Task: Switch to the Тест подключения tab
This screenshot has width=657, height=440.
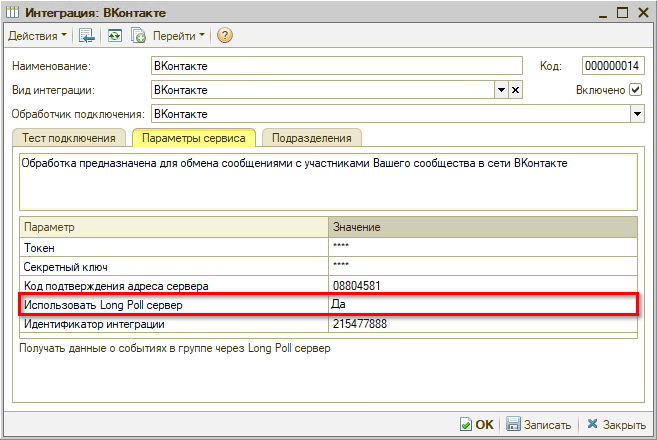Action: pyautogui.click(x=69, y=138)
